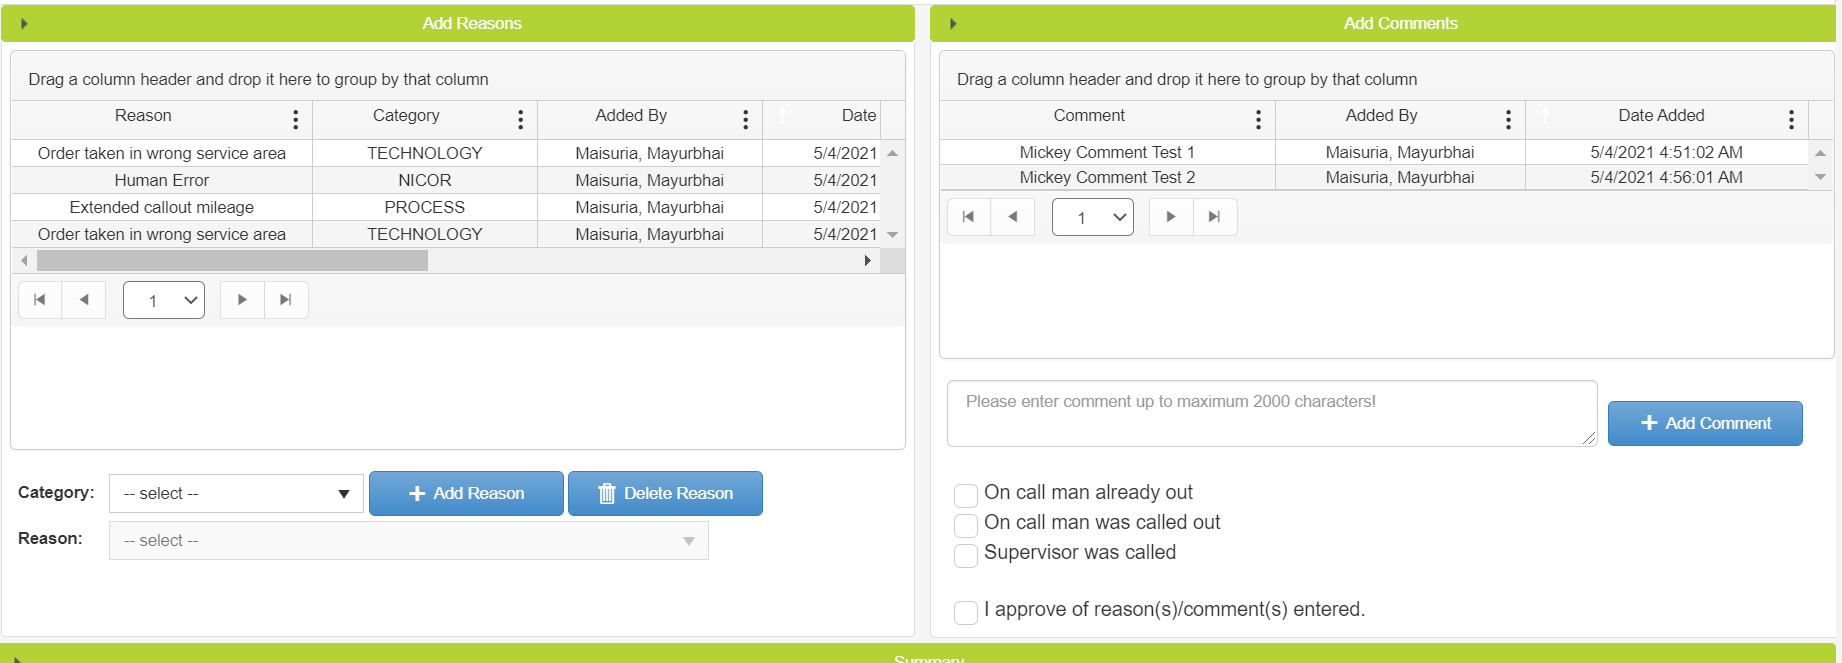Viewport: 1842px width, 663px height.
Task: Open the Category column options menu
Action: coord(520,120)
